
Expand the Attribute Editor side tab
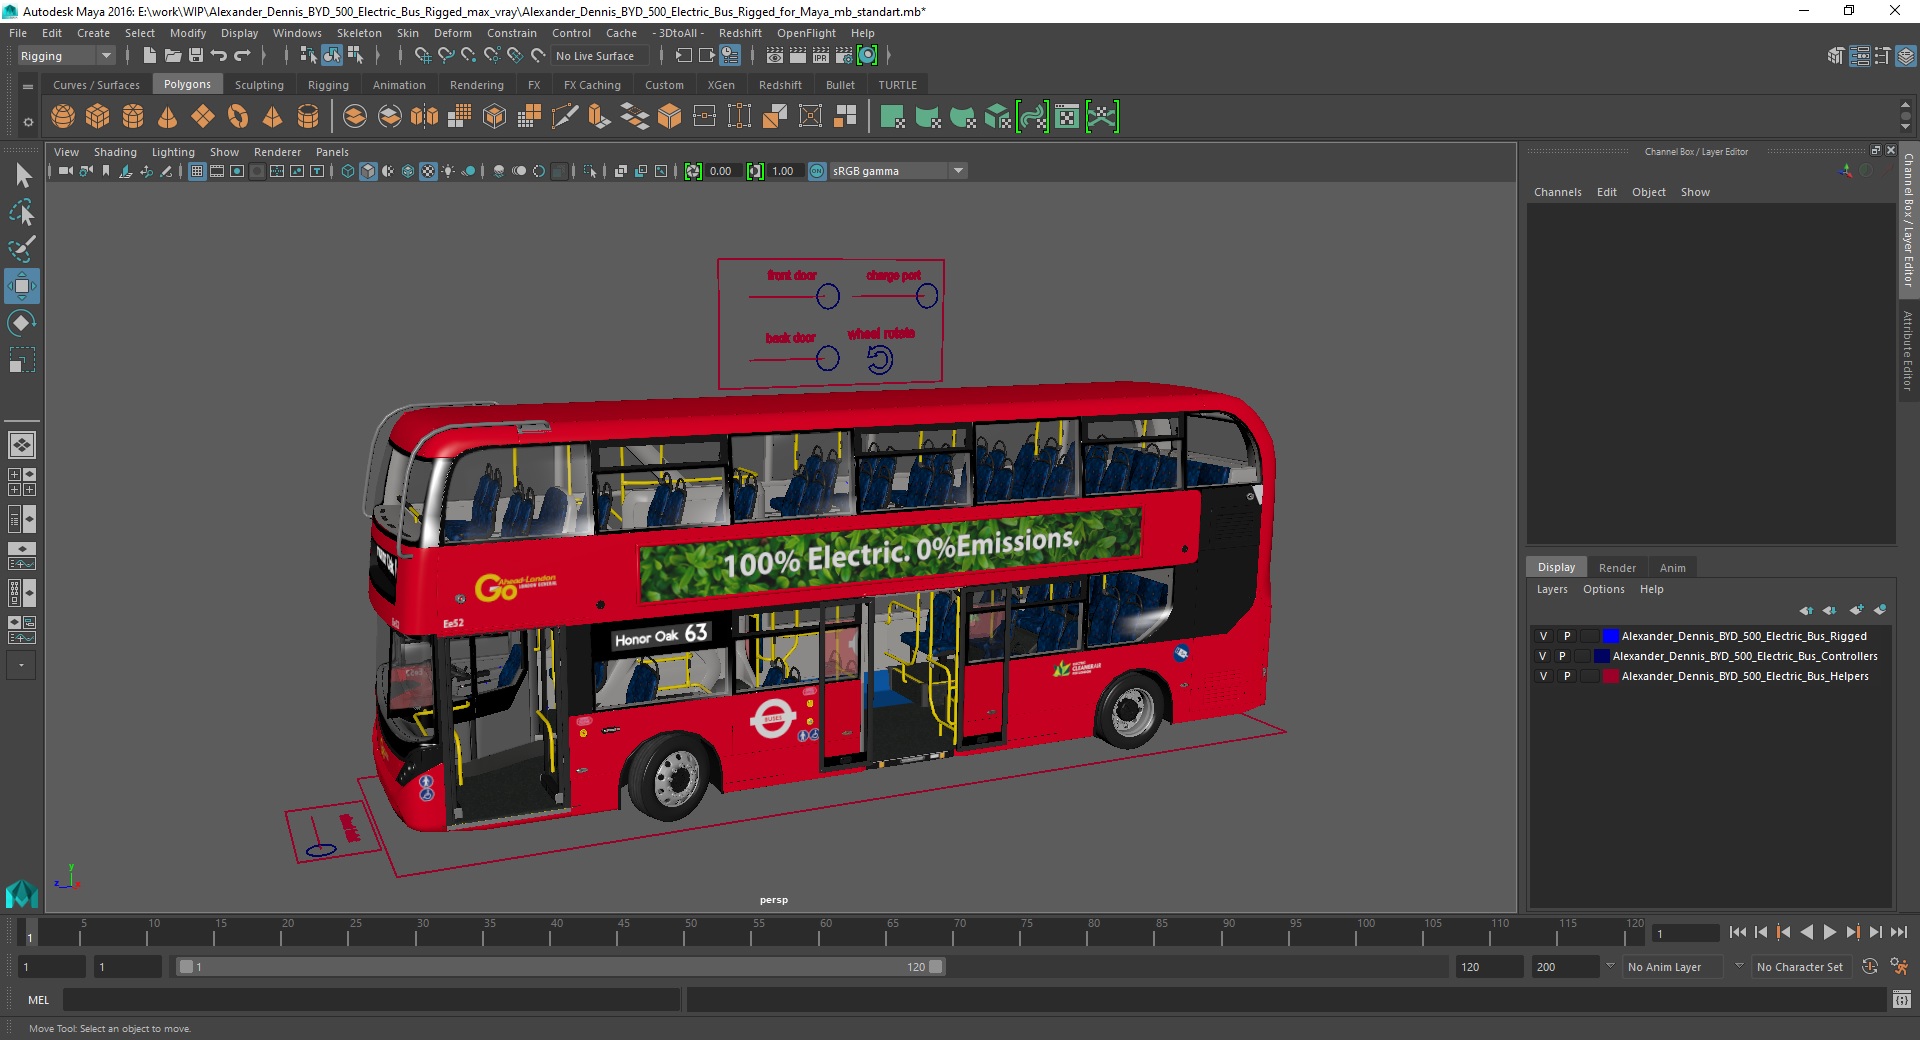(1908, 350)
